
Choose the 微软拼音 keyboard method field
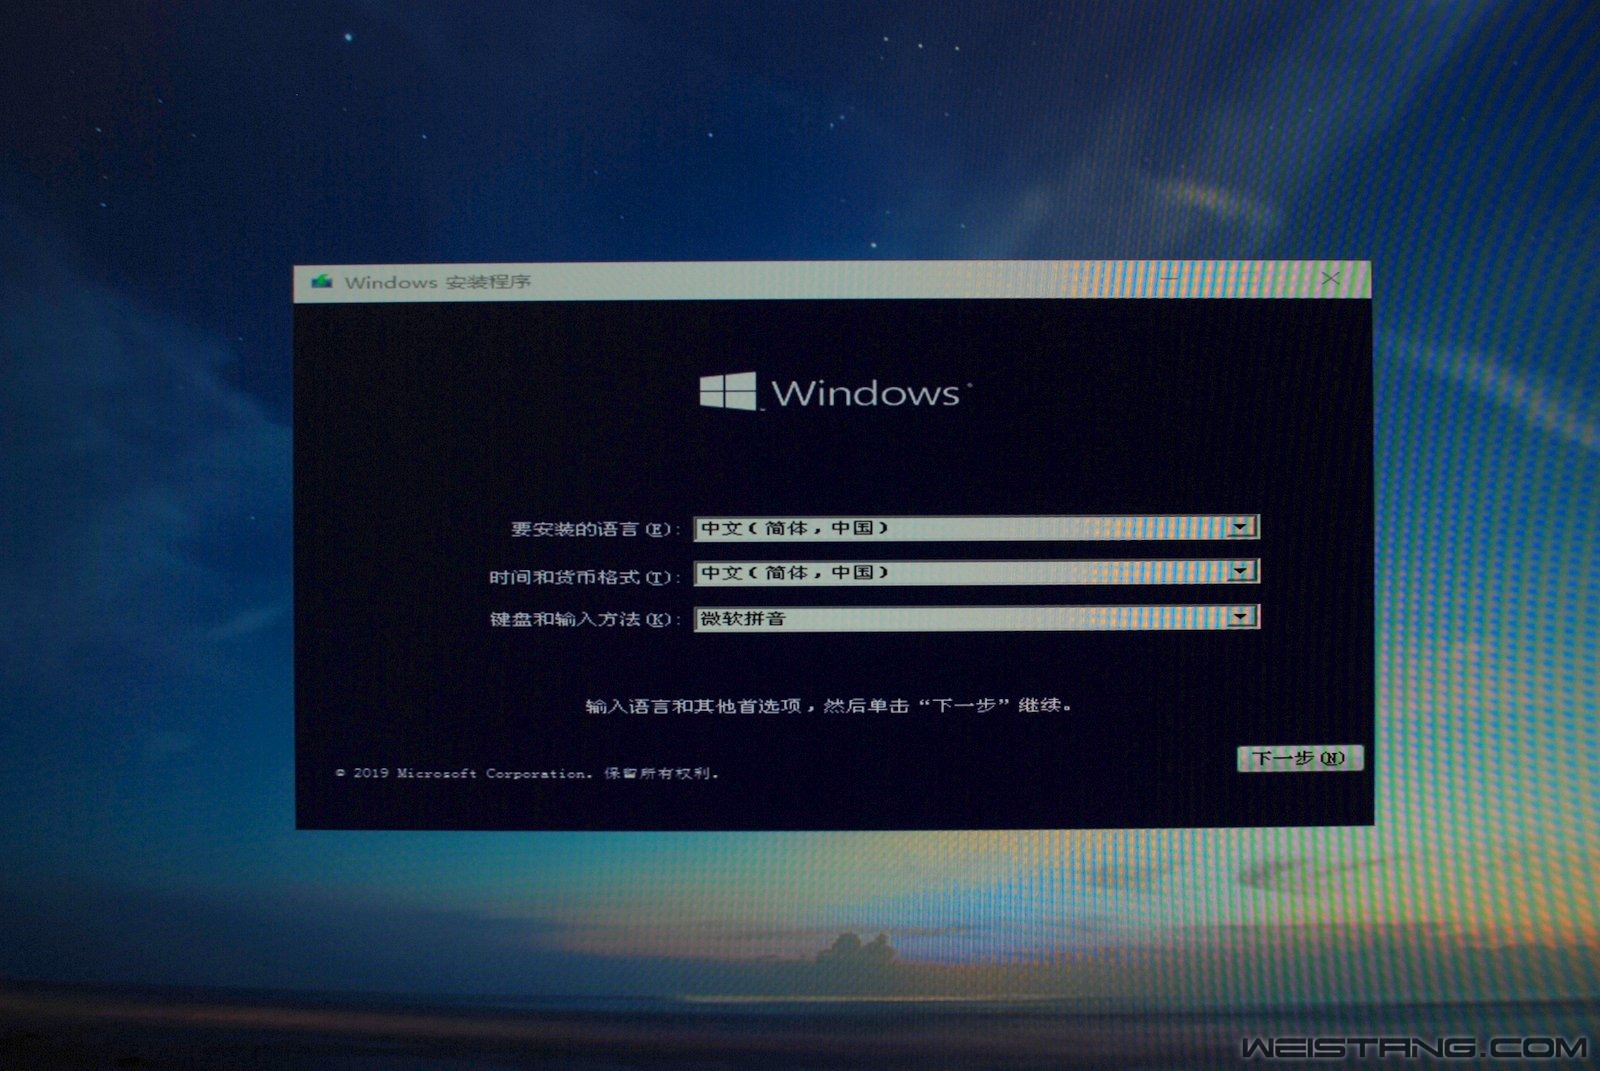tap(976, 617)
